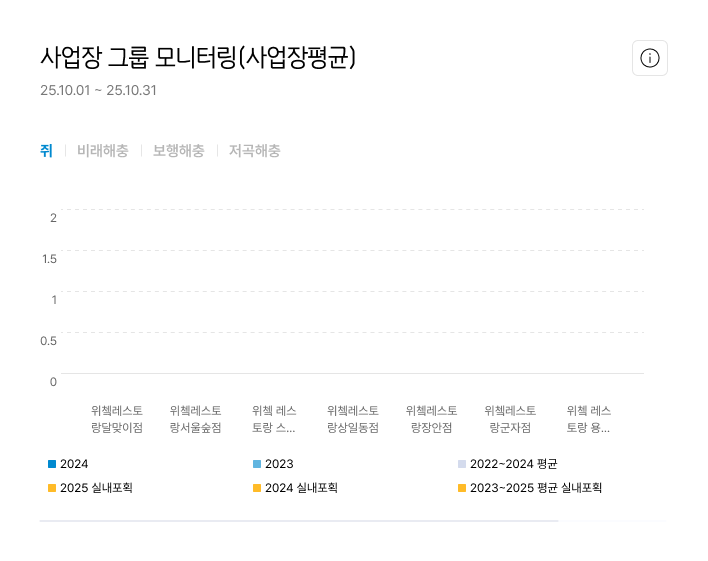Image resolution: width=708 pixels, height=561 pixels.
Task: Click the 위췔레스토랑군자점 axis label
Action: coord(510,419)
